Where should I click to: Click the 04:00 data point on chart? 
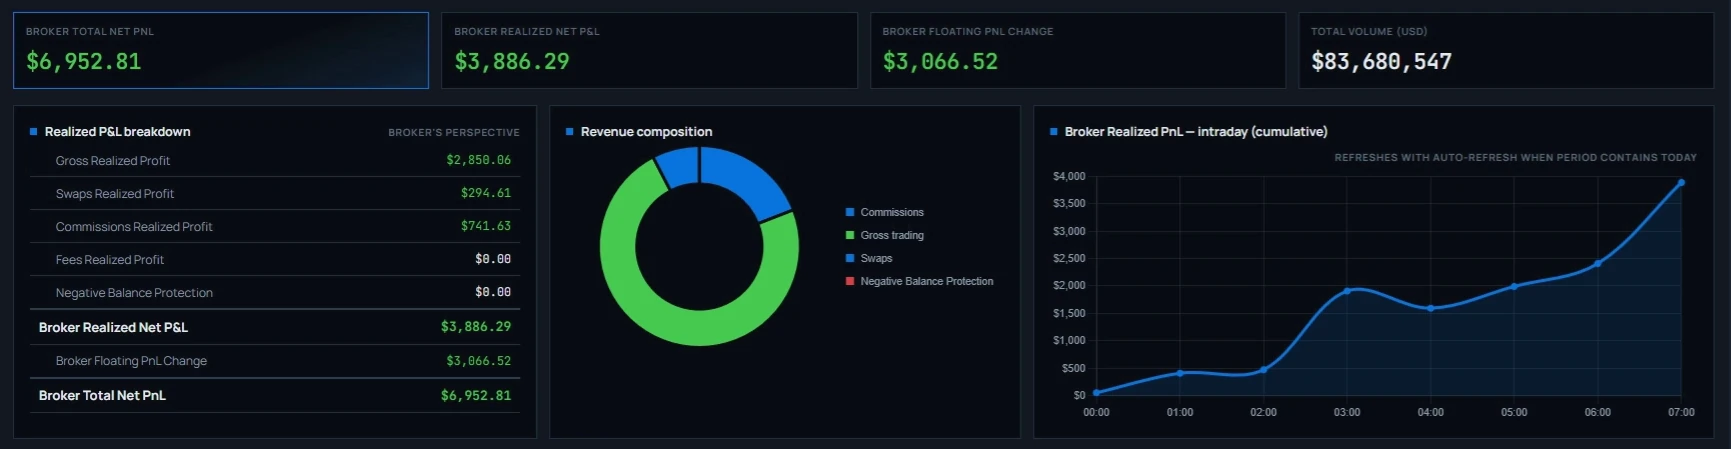(1431, 308)
